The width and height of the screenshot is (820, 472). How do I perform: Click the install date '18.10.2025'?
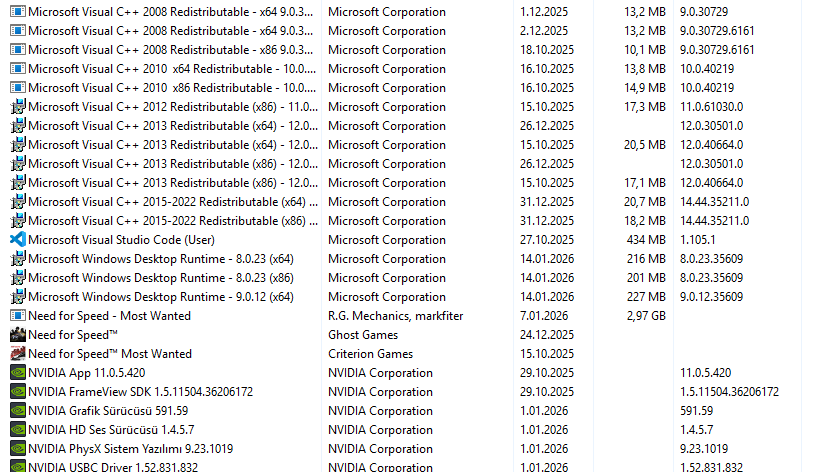[x=547, y=50]
